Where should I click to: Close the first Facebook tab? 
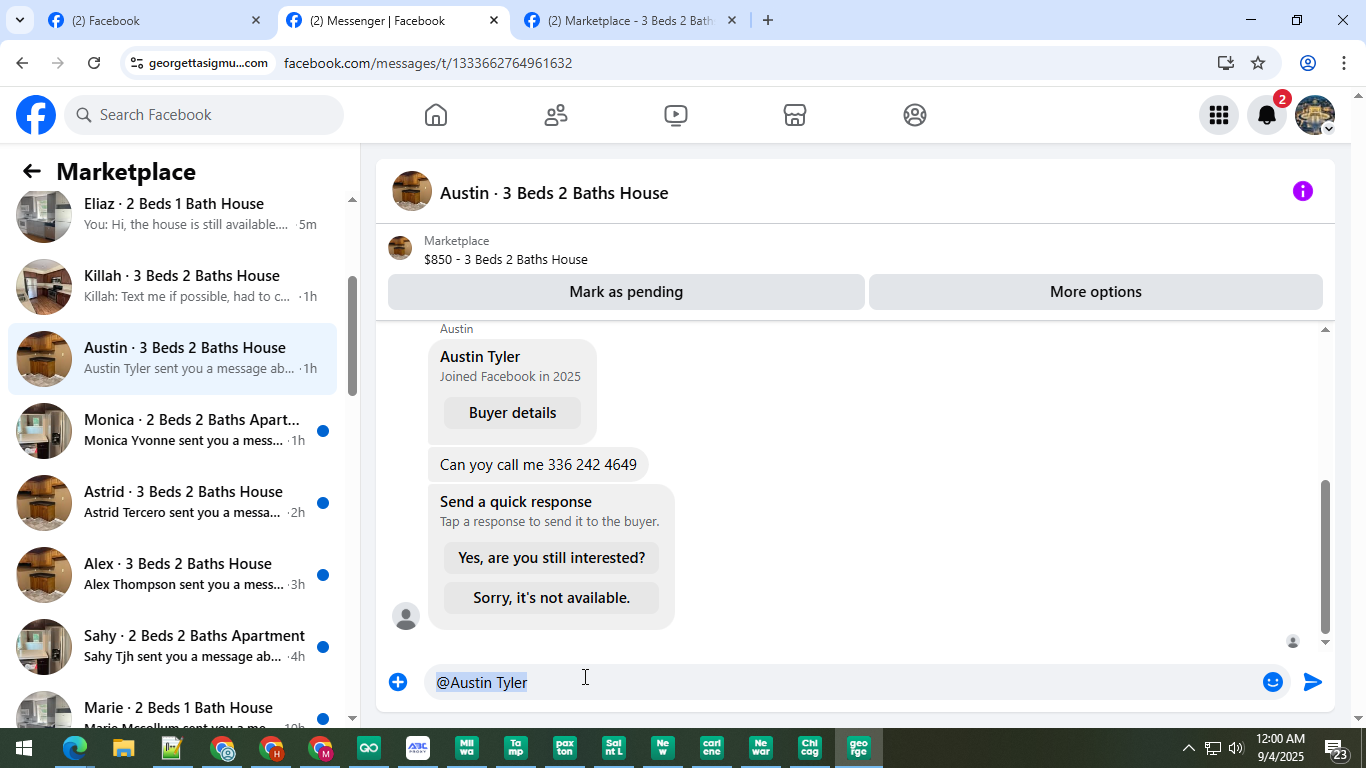pyautogui.click(x=256, y=20)
